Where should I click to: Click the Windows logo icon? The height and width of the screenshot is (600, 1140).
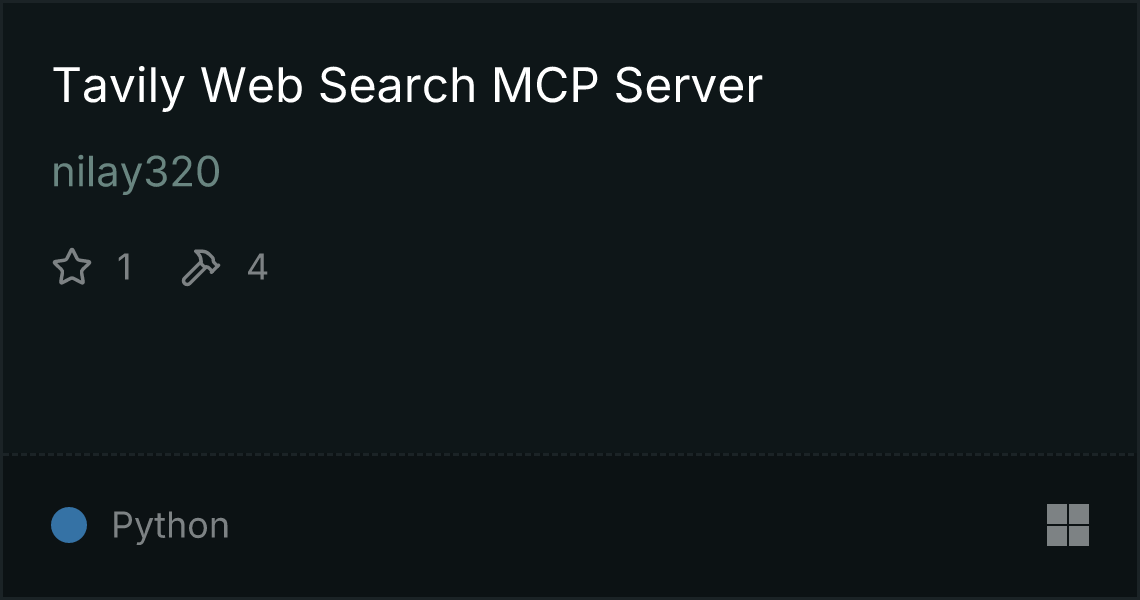[1067, 525]
